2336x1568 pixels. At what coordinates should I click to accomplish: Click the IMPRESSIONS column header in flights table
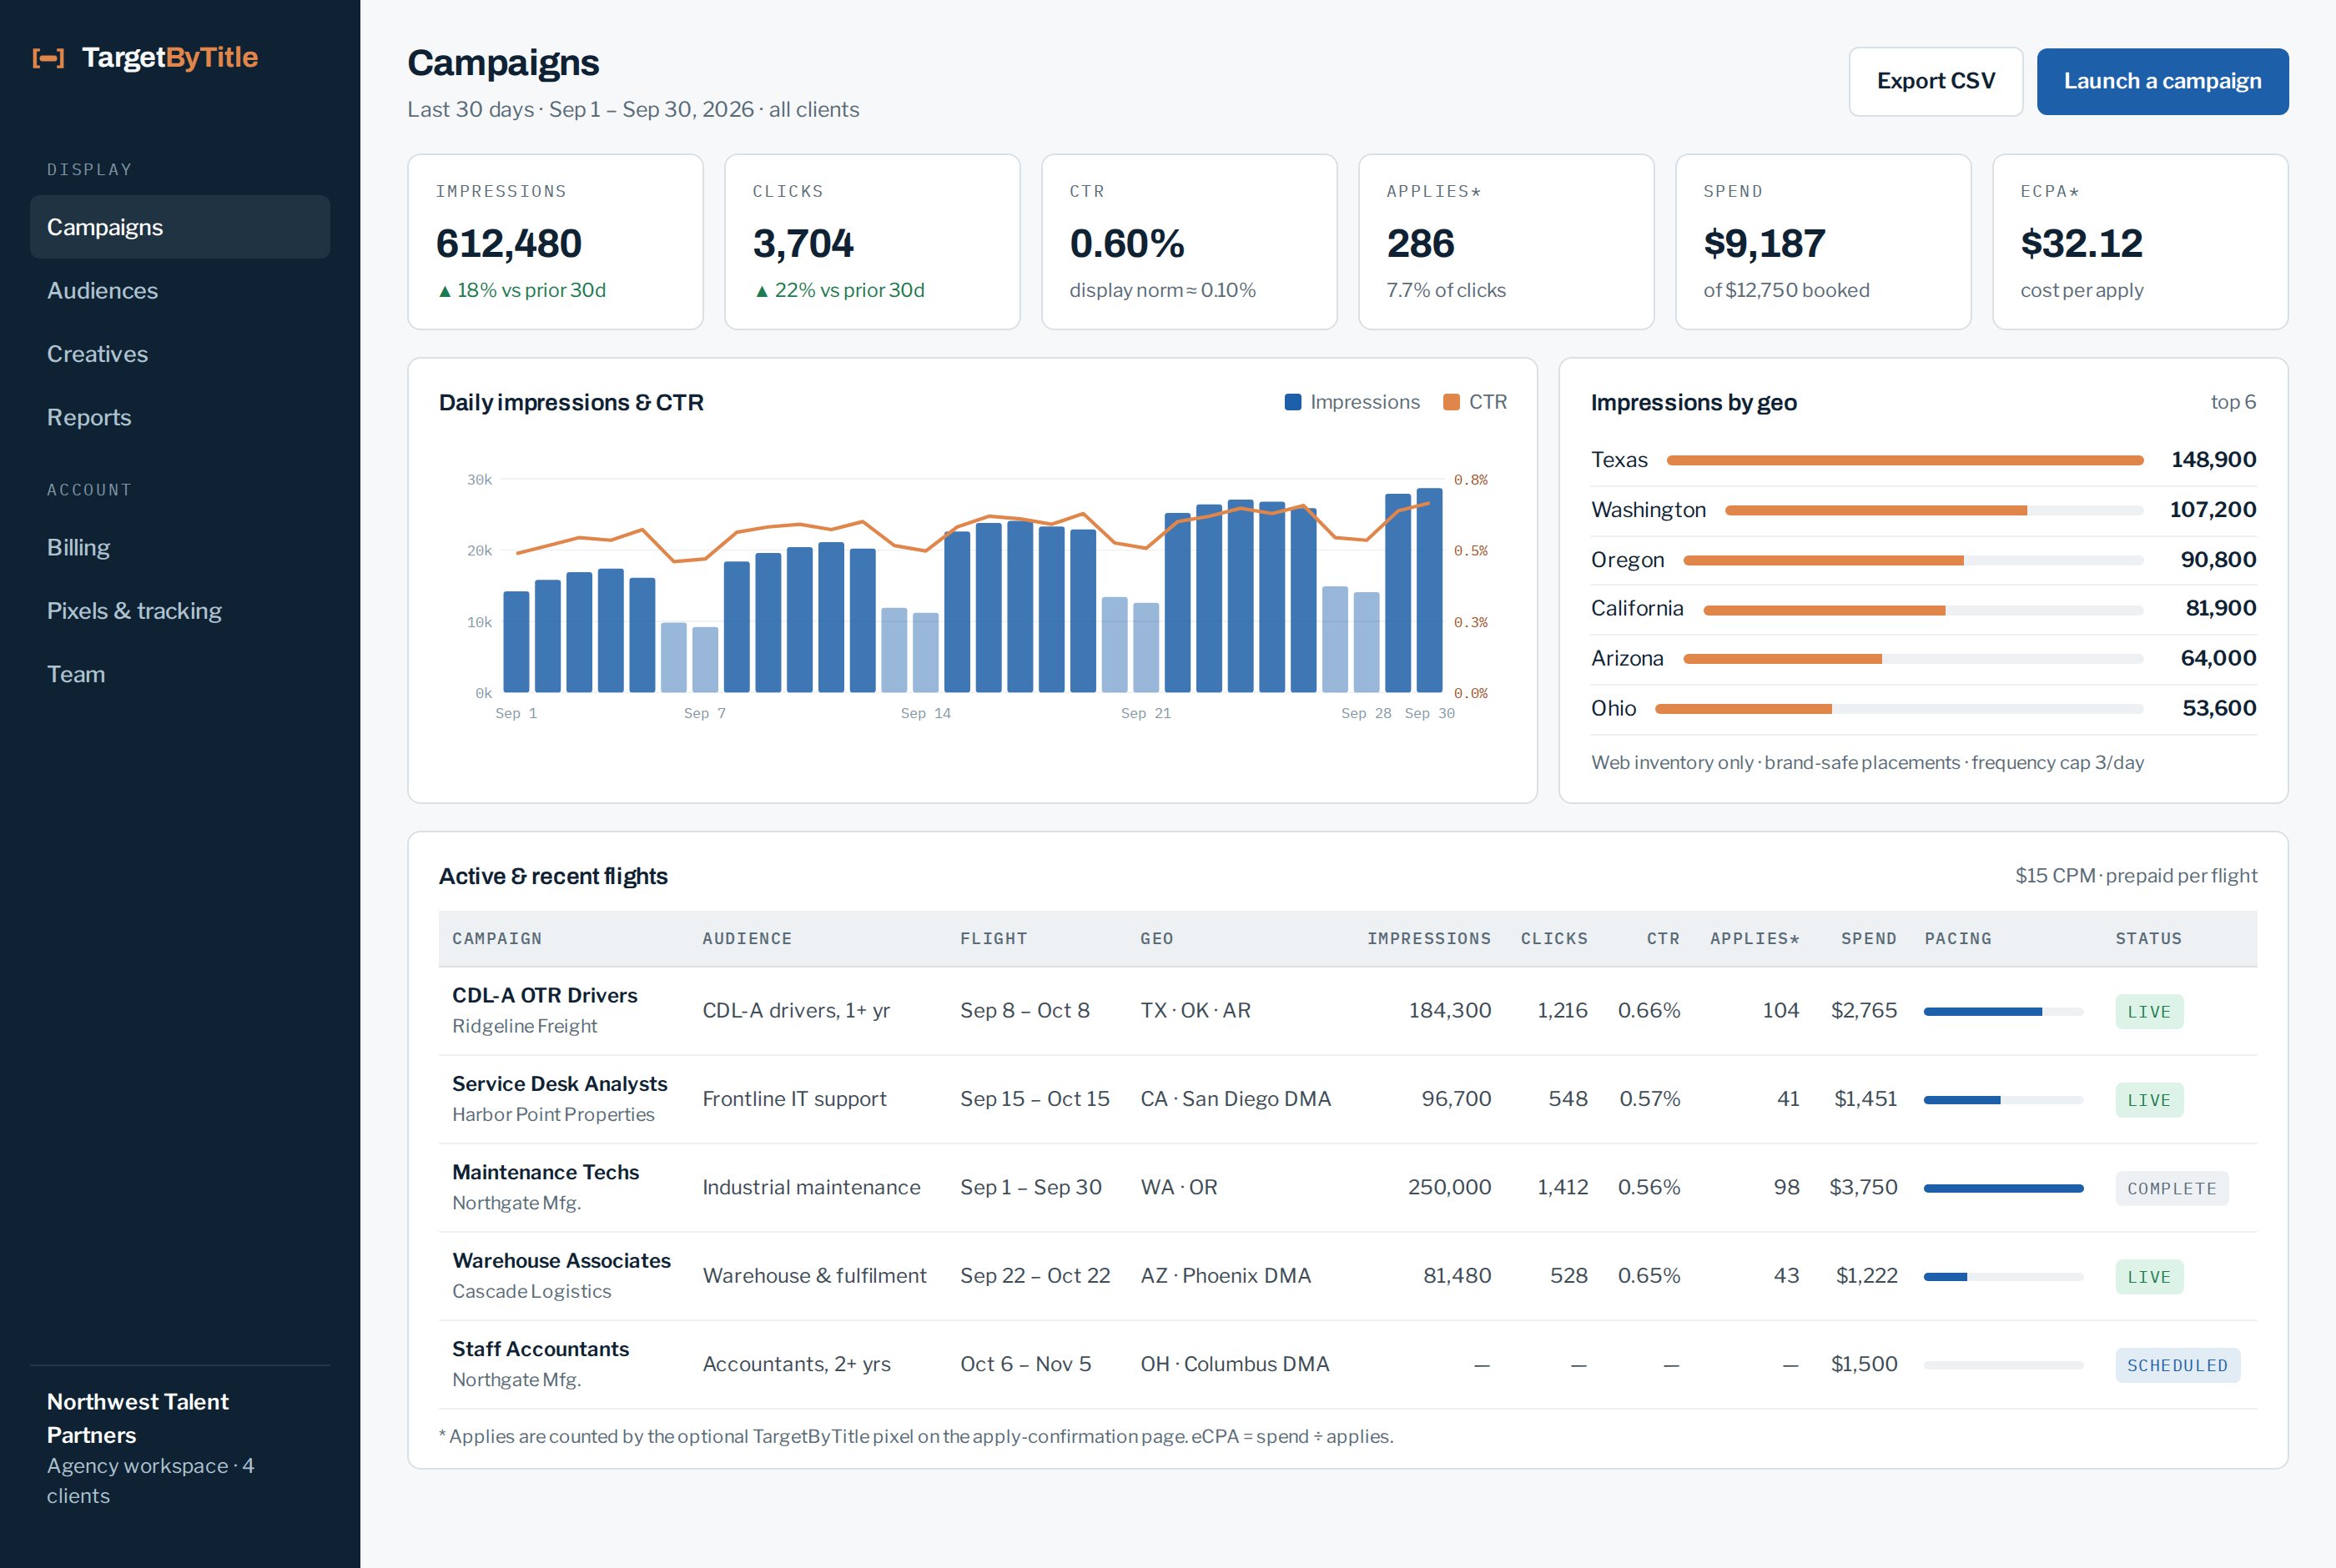click(x=1429, y=938)
